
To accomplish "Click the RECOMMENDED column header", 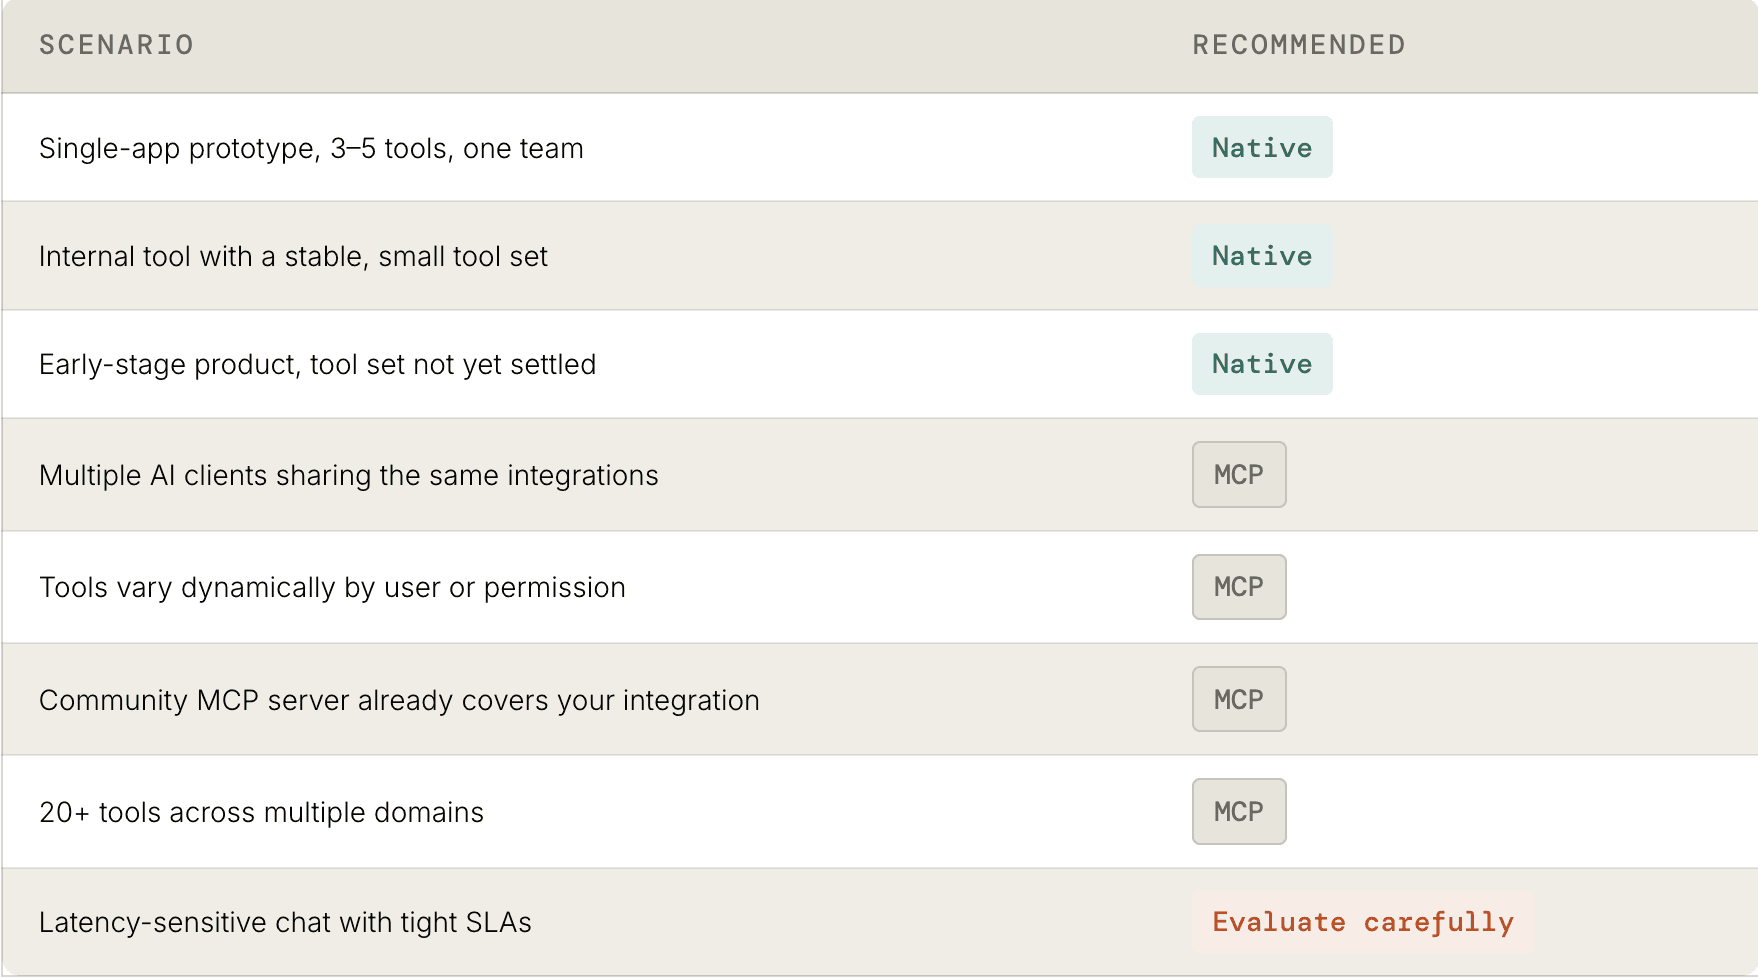I will point(1299,45).
